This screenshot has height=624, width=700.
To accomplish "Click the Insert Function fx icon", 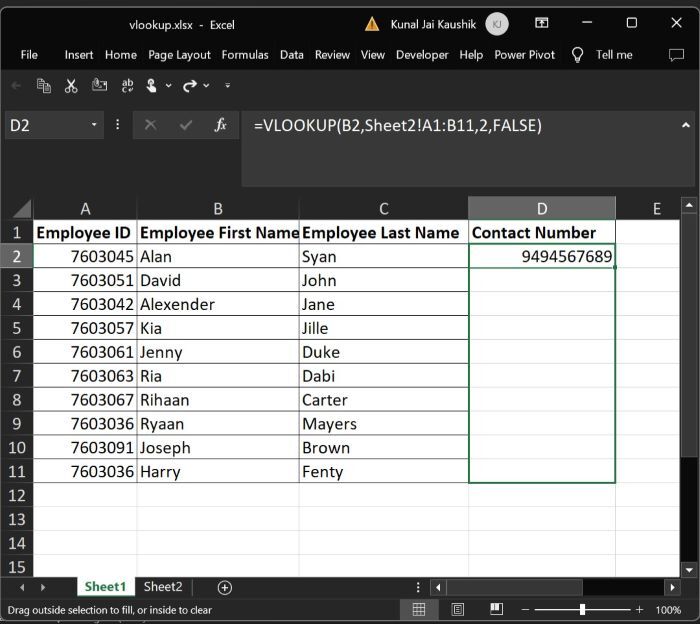I will (x=220, y=125).
